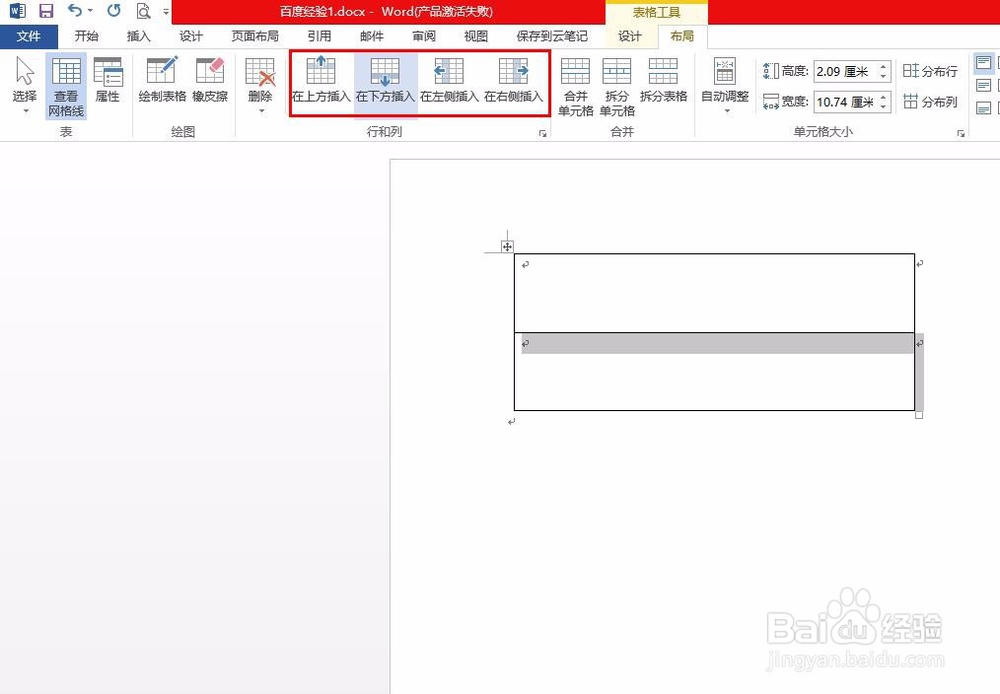Image resolution: width=1000 pixels, height=694 pixels.
Task: Activate the 橡皮擦 eraser tool
Action: pyautogui.click(x=210, y=80)
